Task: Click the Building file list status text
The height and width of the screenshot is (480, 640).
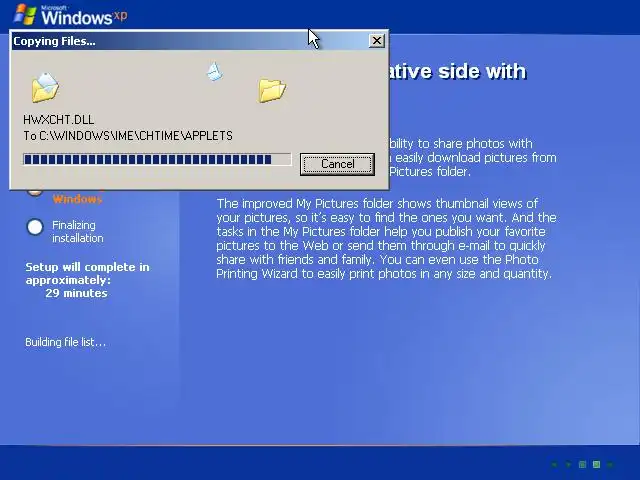Action: [x=66, y=342]
